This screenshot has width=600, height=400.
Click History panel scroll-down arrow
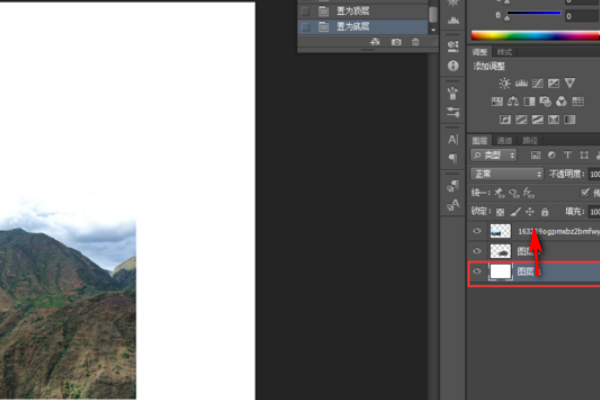coord(433,30)
